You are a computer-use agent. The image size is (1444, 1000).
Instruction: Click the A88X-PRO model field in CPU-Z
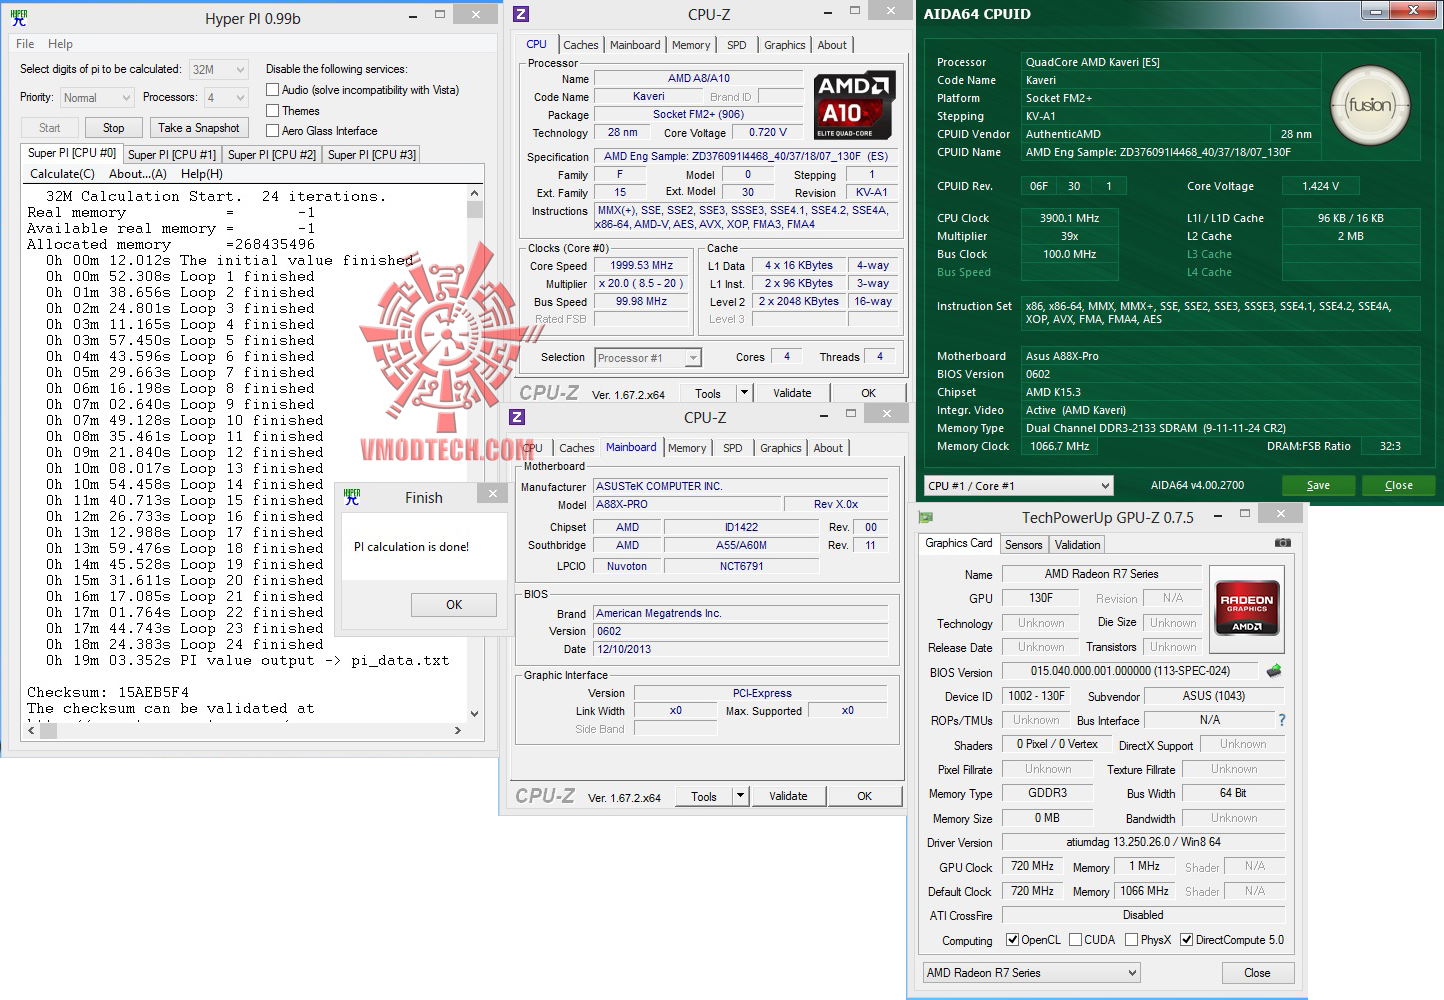click(x=686, y=505)
